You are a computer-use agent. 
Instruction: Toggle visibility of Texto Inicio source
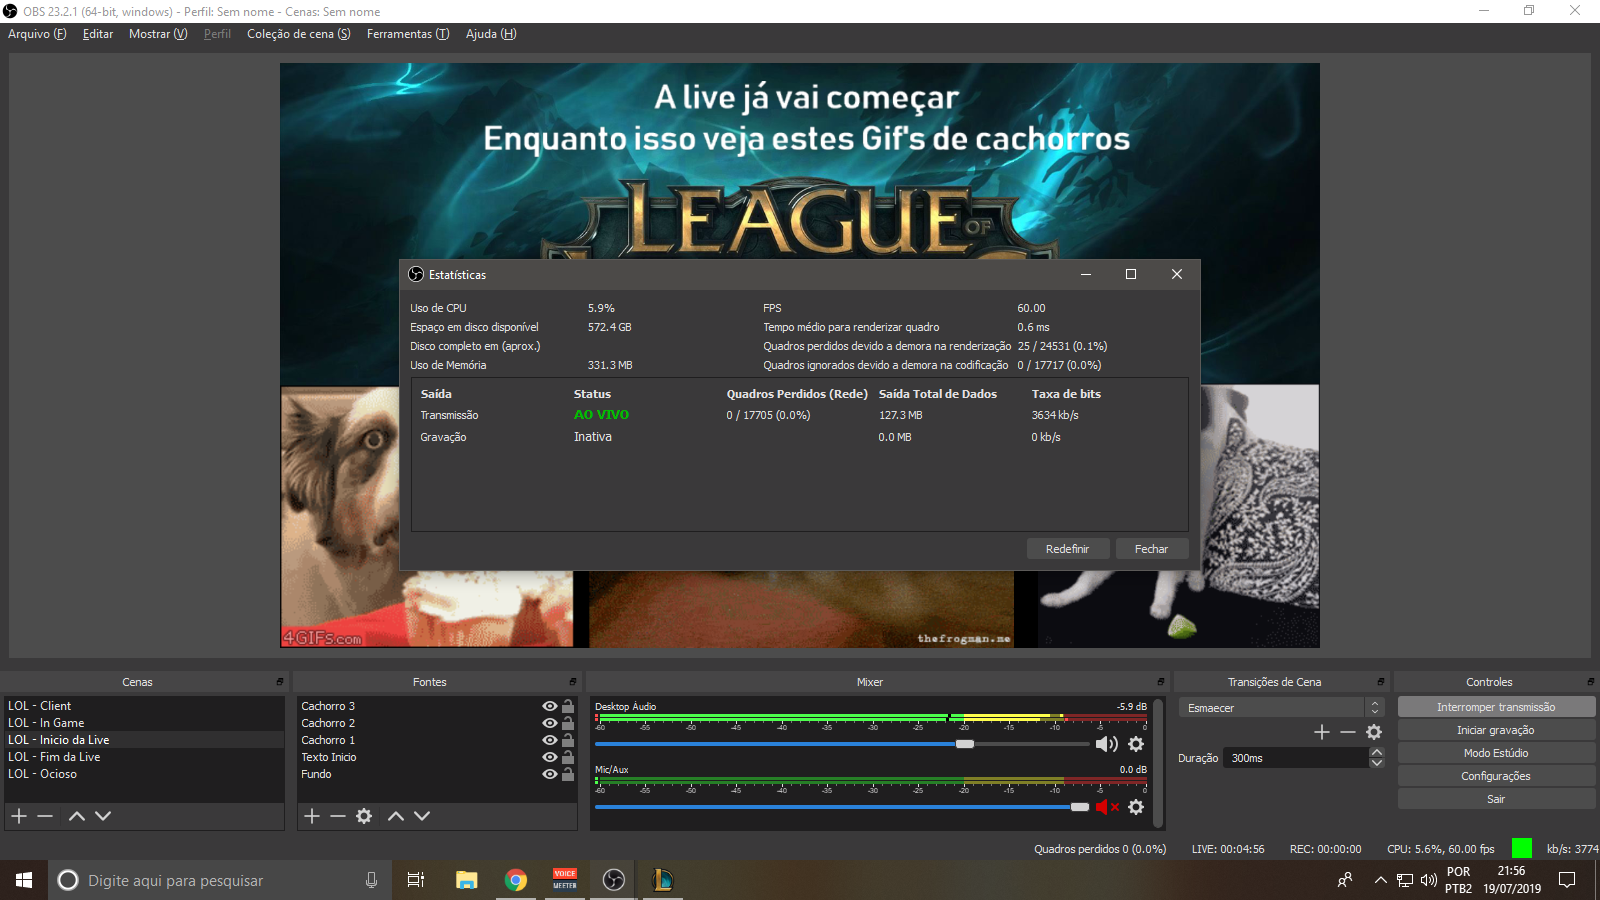[x=549, y=757]
